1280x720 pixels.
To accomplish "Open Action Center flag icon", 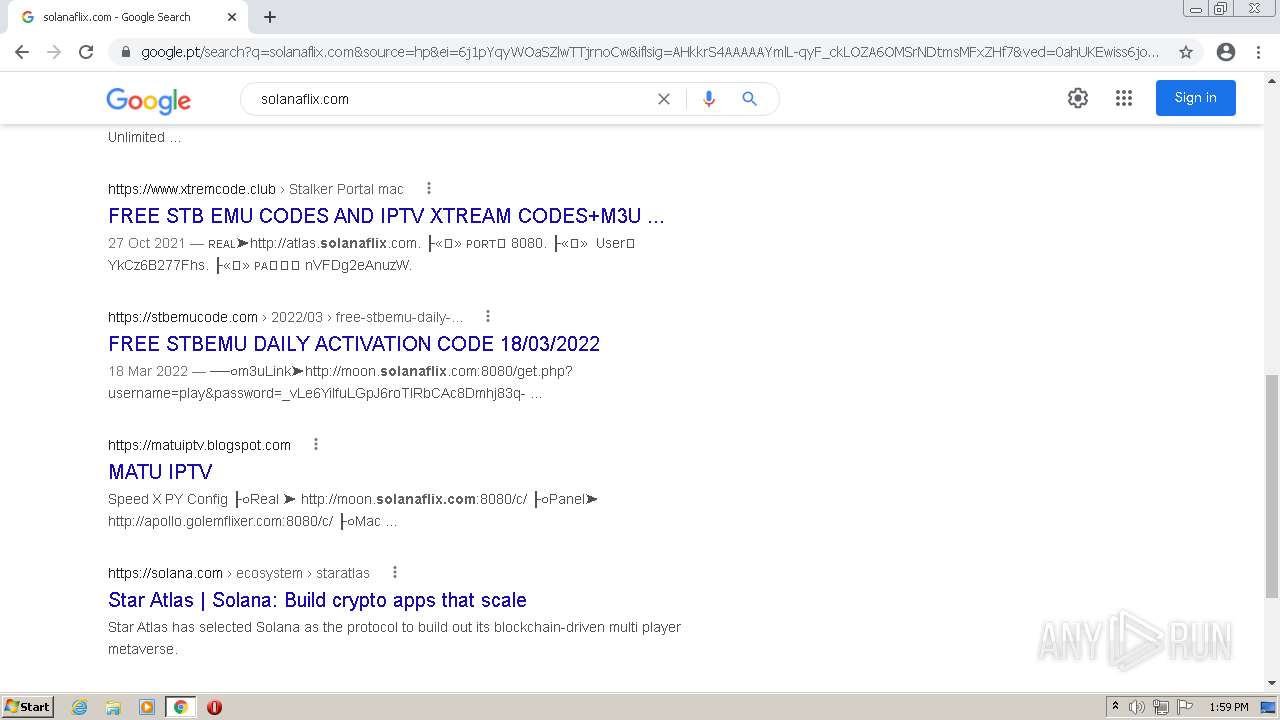I will coord(1185,707).
